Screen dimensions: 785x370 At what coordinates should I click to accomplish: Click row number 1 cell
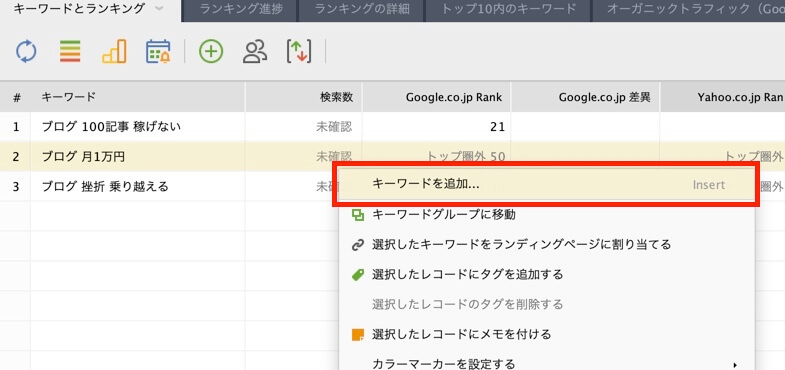pos(16,127)
